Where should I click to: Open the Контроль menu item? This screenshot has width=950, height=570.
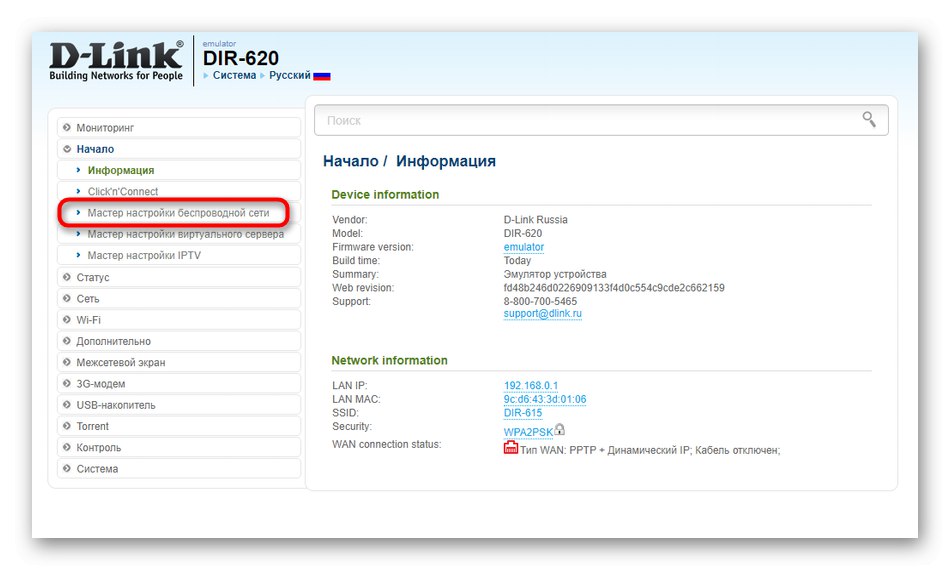click(179, 447)
